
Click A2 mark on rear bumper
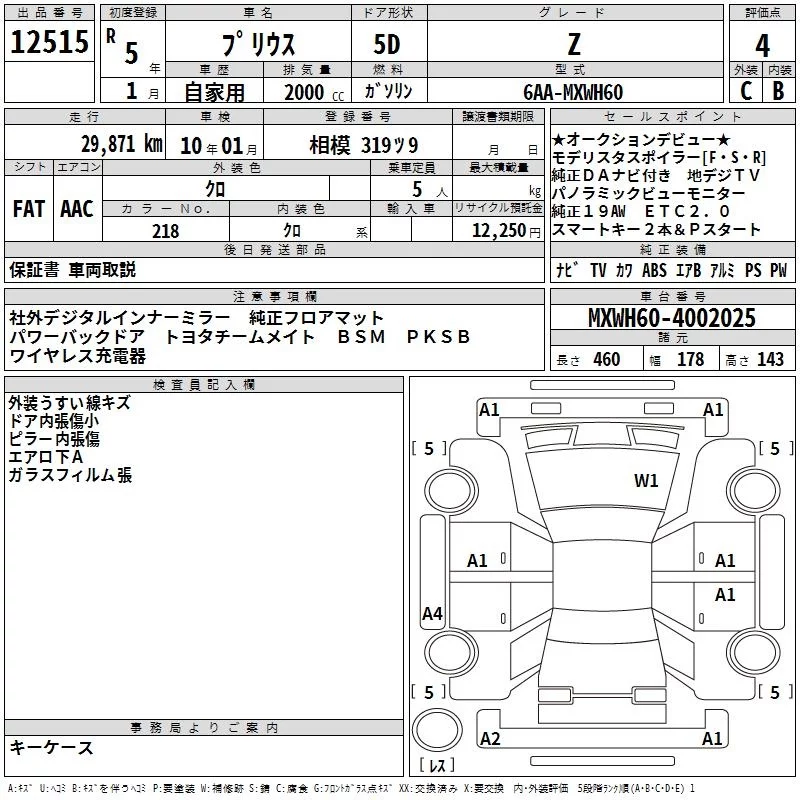490,738
